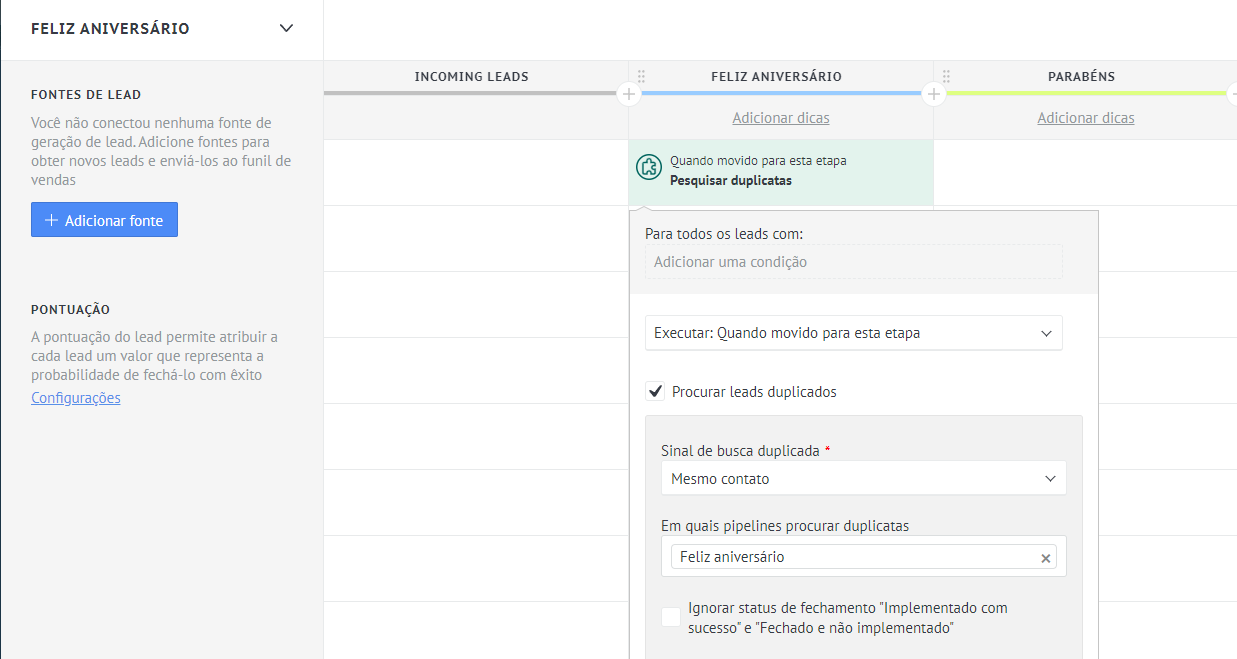This screenshot has height=659, width=1237.
Task: Uncheck Procurar leads duplicados
Action: (x=655, y=392)
